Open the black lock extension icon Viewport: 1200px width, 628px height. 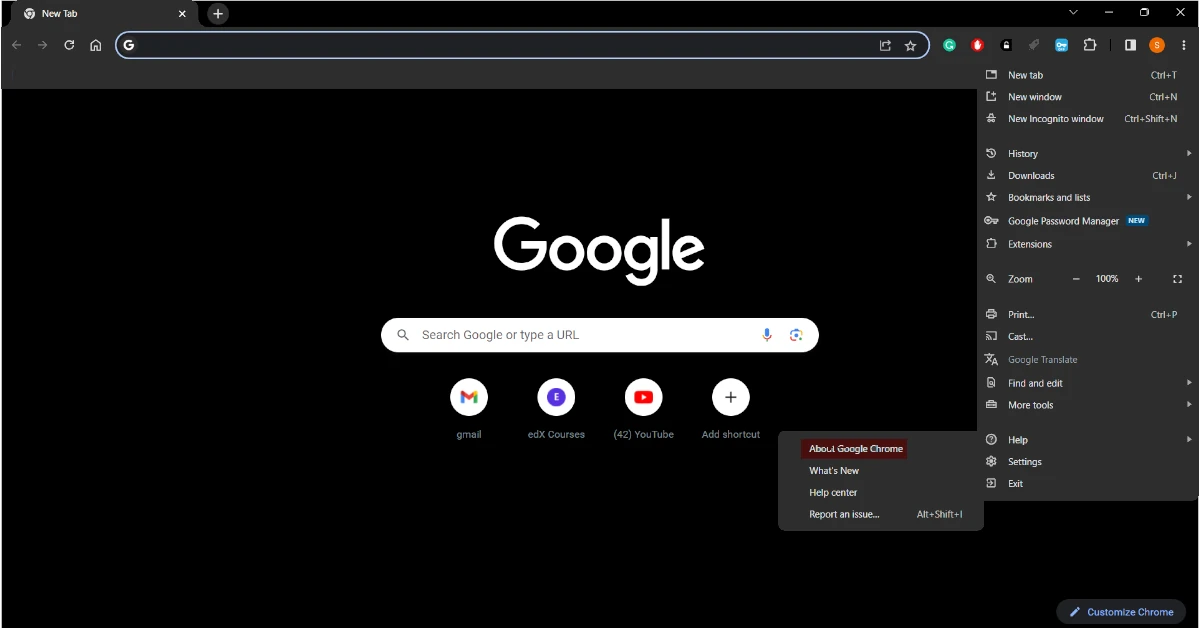click(1006, 45)
